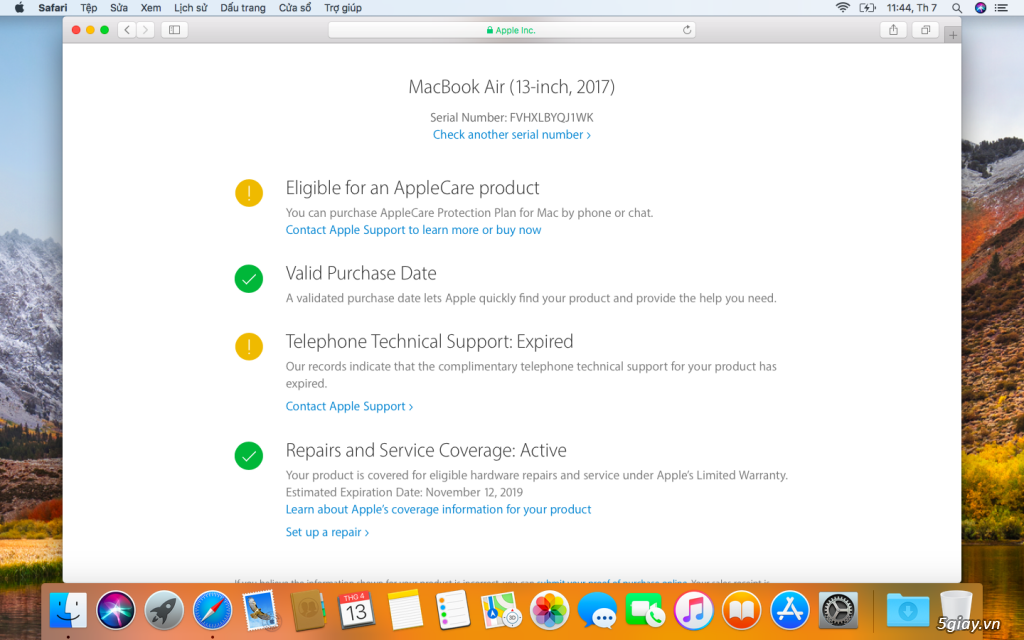Toggle the Safari sidebar button
This screenshot has height=640, width=1024.
pos(174,29)
